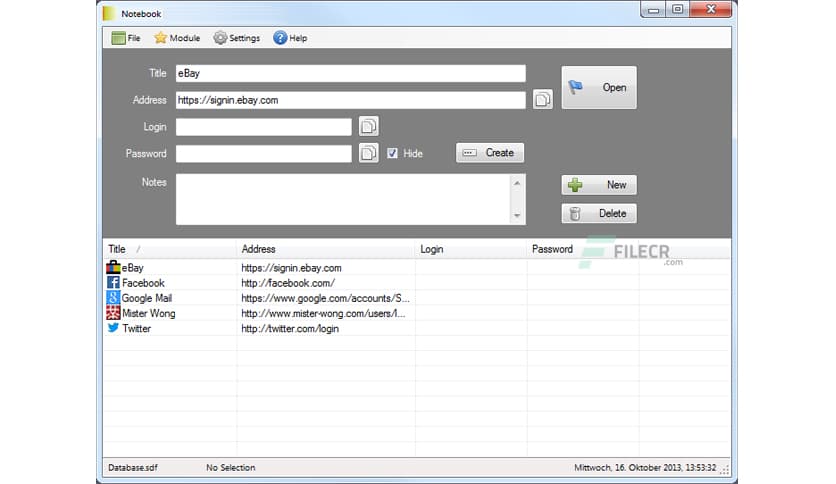Select the Twitter row title

(136, 328)
